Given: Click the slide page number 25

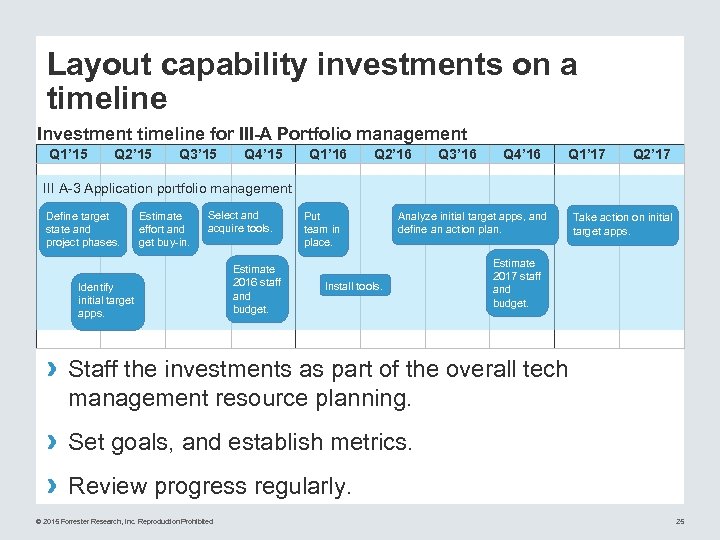Looking at the screenshot, I should pos(680,521).
